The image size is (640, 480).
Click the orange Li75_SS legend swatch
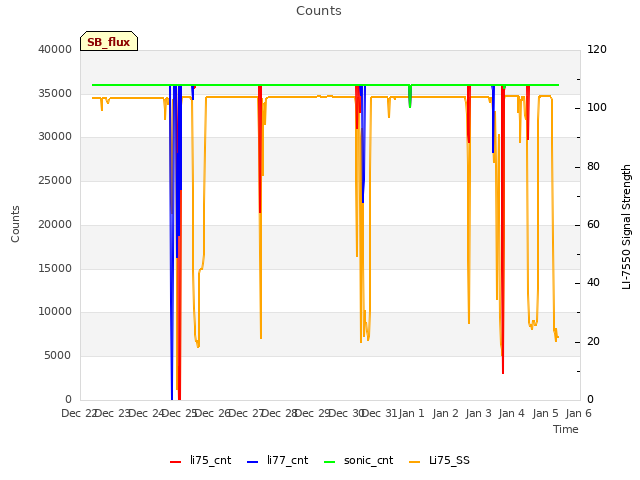(414, 462)
